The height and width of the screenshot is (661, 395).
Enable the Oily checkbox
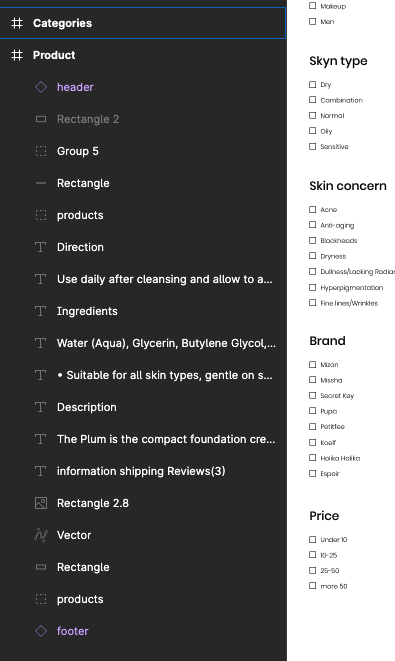[x=312, y=131]
